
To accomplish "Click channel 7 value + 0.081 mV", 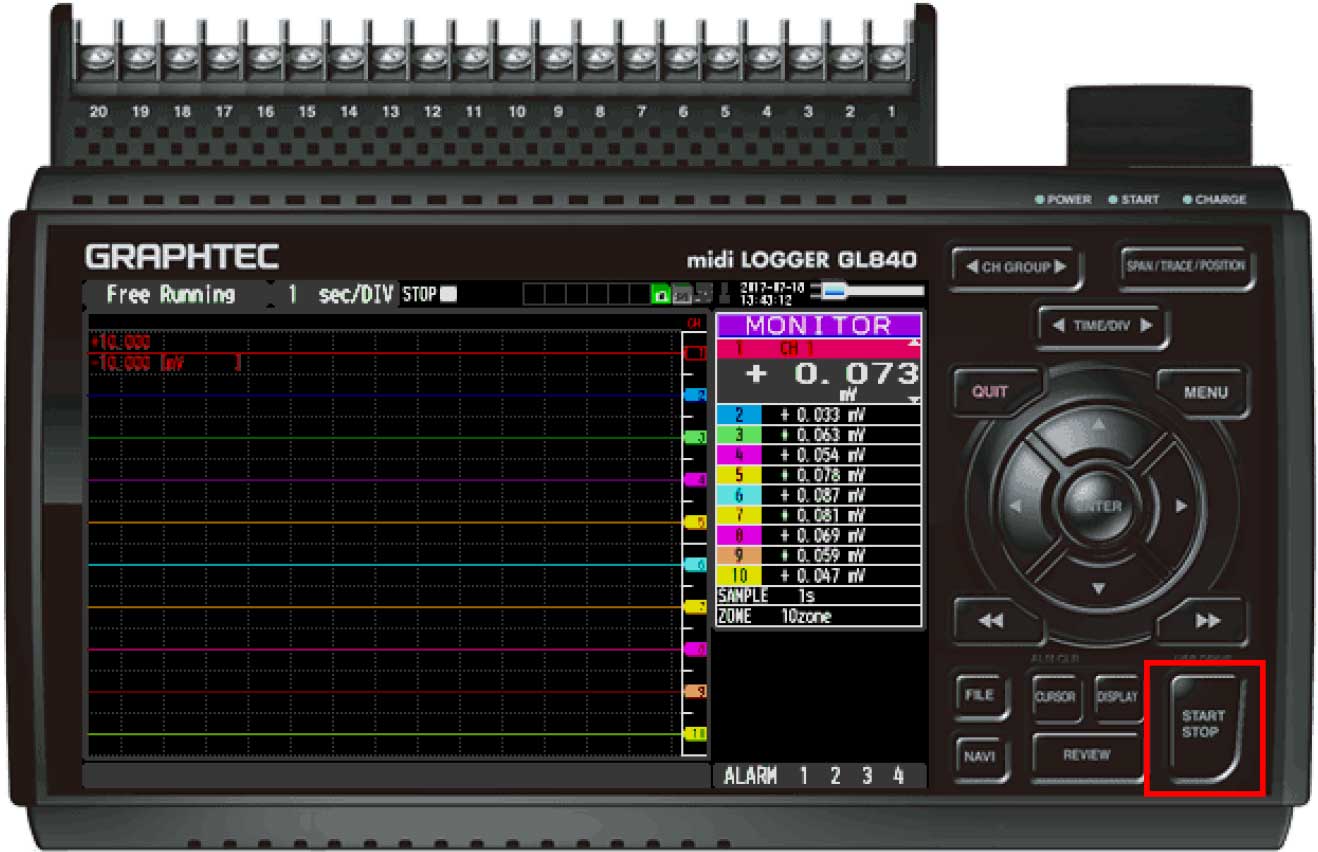I will 822,516.
